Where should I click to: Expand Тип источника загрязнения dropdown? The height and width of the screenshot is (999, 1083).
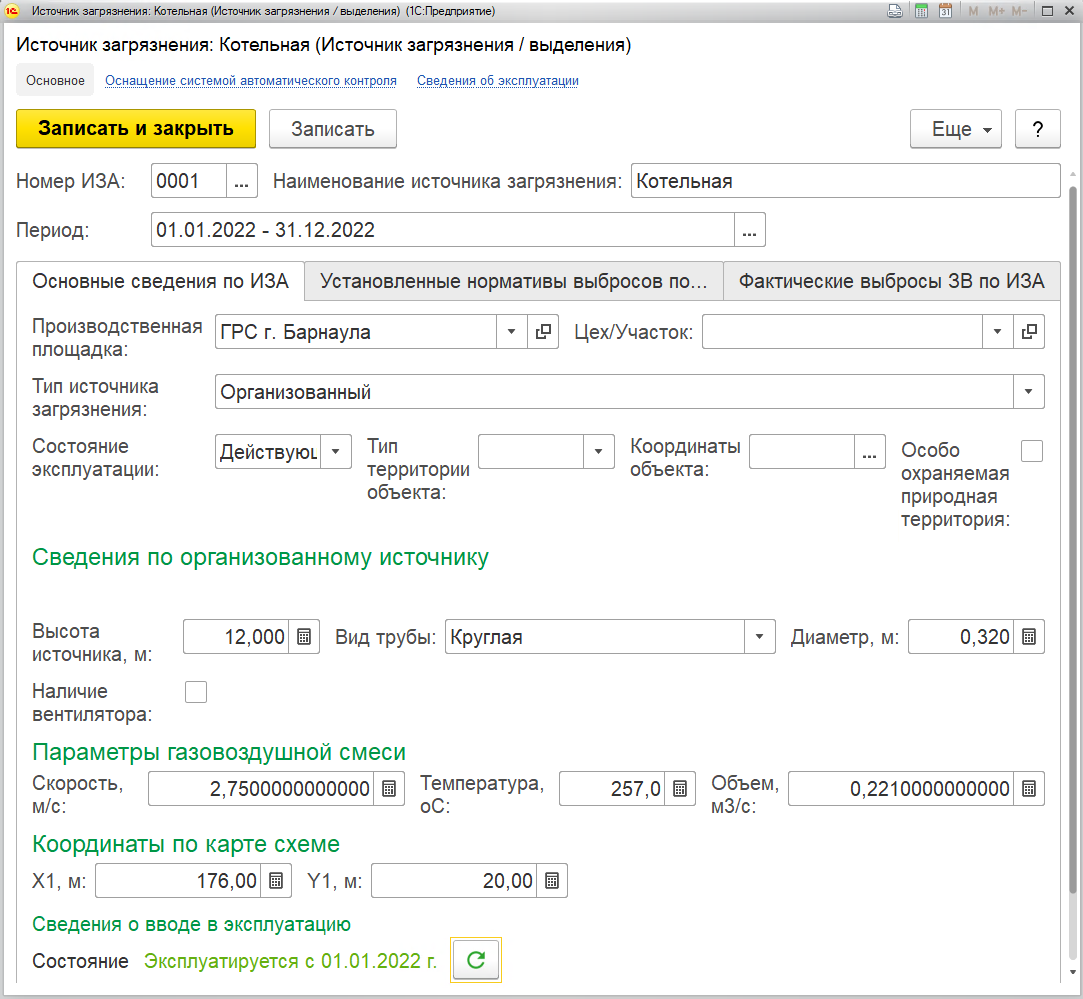[1028, 392]
